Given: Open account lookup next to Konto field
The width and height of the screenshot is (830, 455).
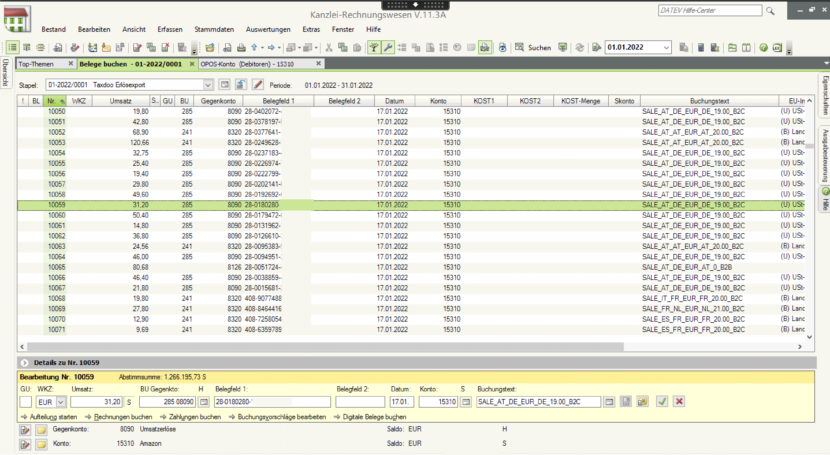Looking at the screenshot, I should [466, 402].
